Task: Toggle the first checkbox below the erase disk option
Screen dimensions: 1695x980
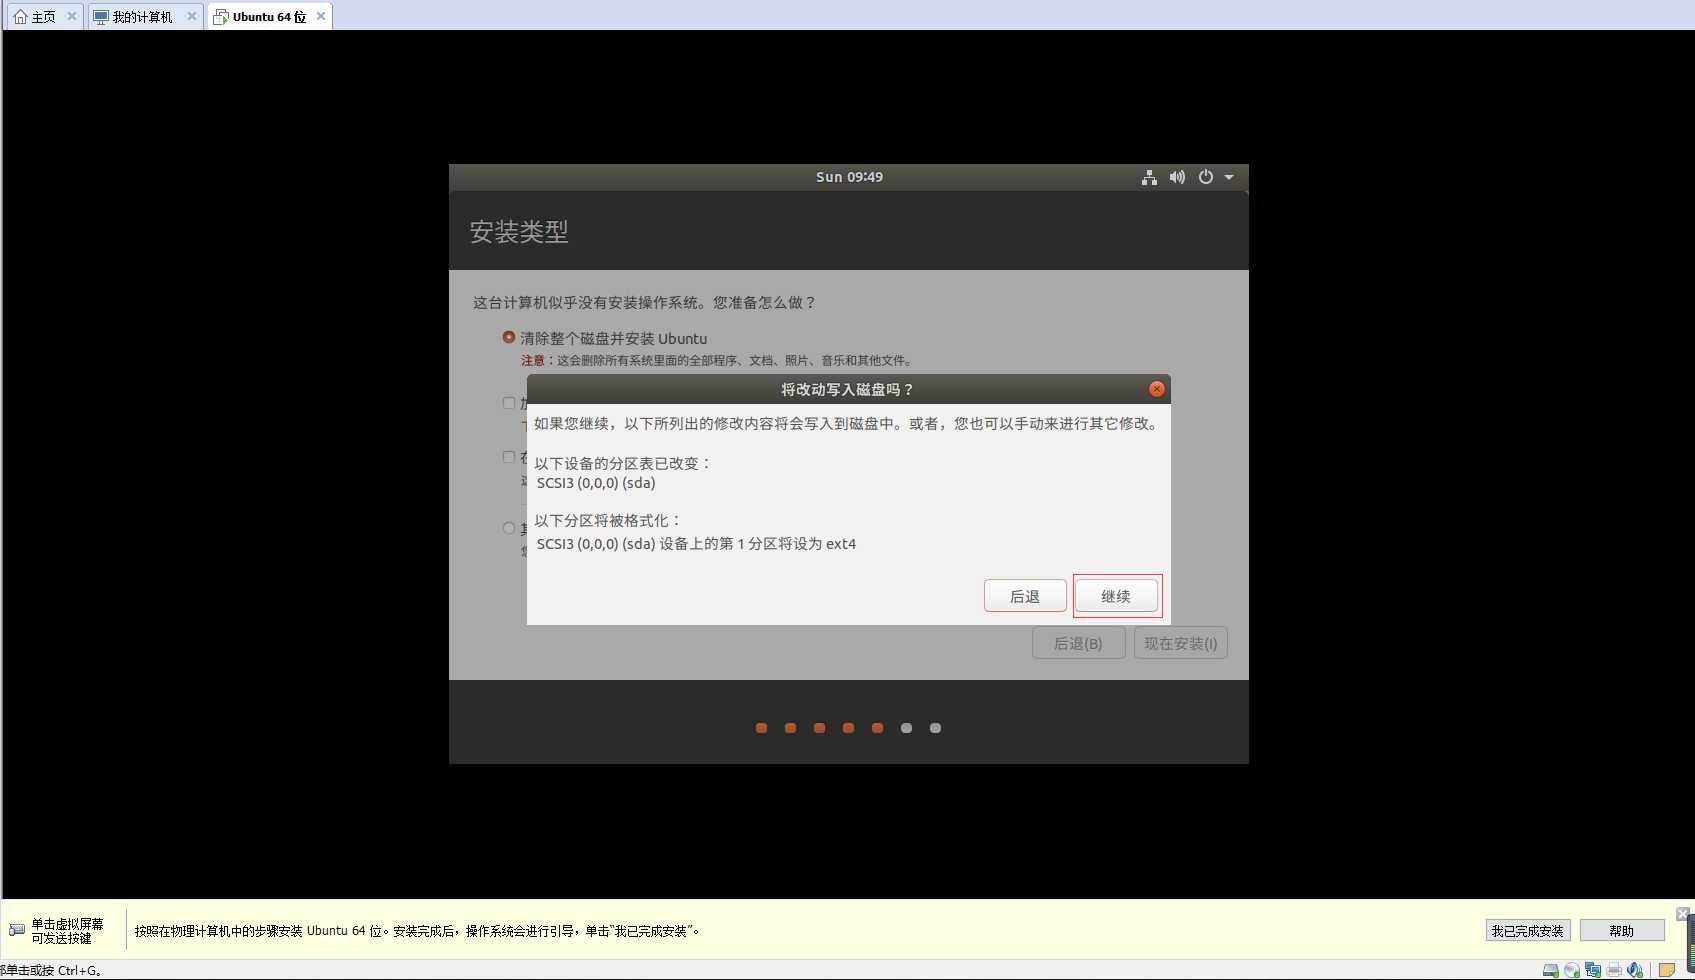Action: 509,403
